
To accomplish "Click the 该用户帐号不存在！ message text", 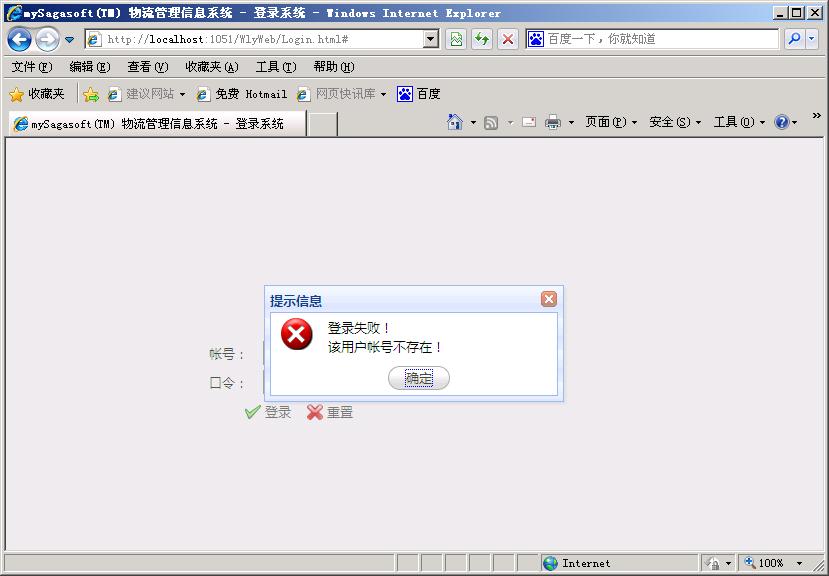I will (x=385, y=348).
